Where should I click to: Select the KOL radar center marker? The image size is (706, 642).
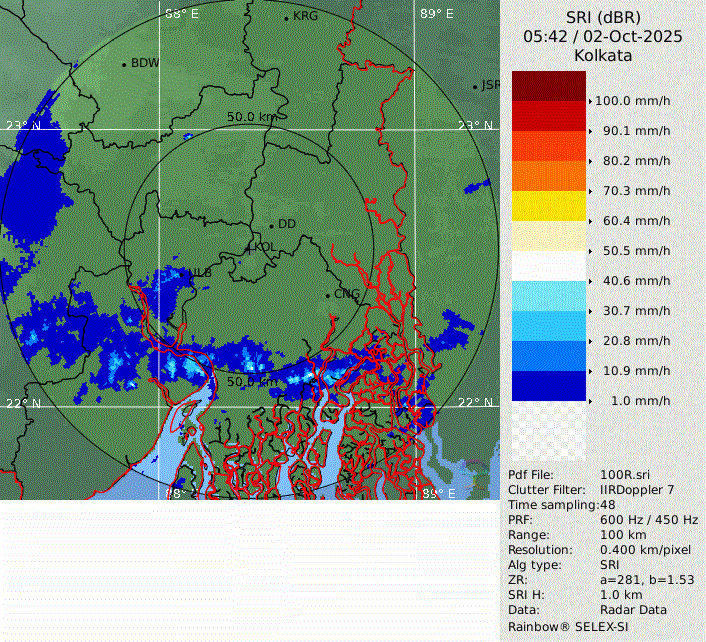click(250, 247)
